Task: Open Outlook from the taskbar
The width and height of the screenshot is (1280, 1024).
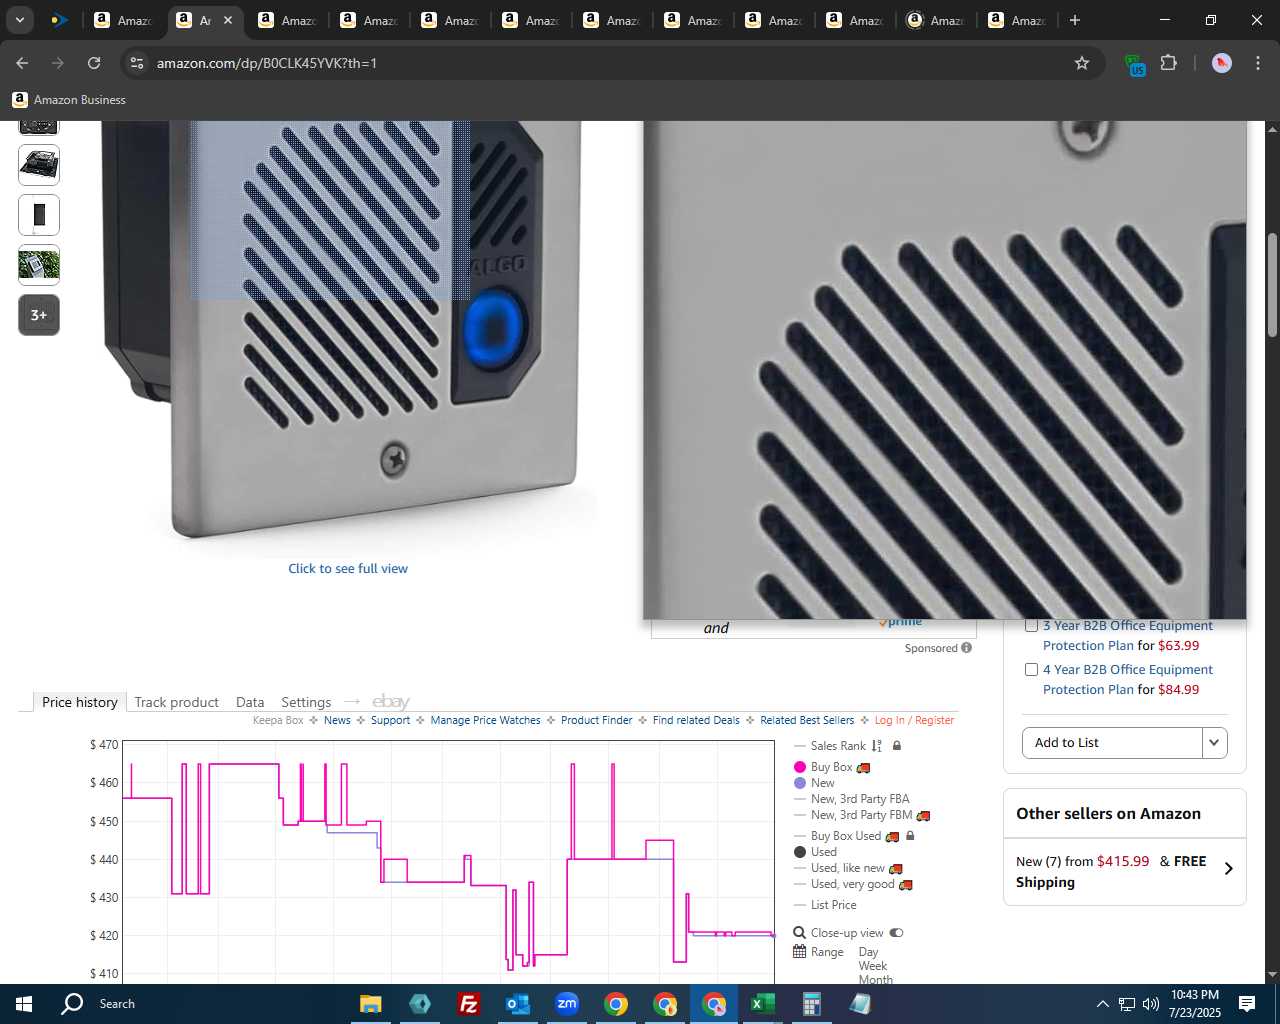Action: (x=517, y=1004)
